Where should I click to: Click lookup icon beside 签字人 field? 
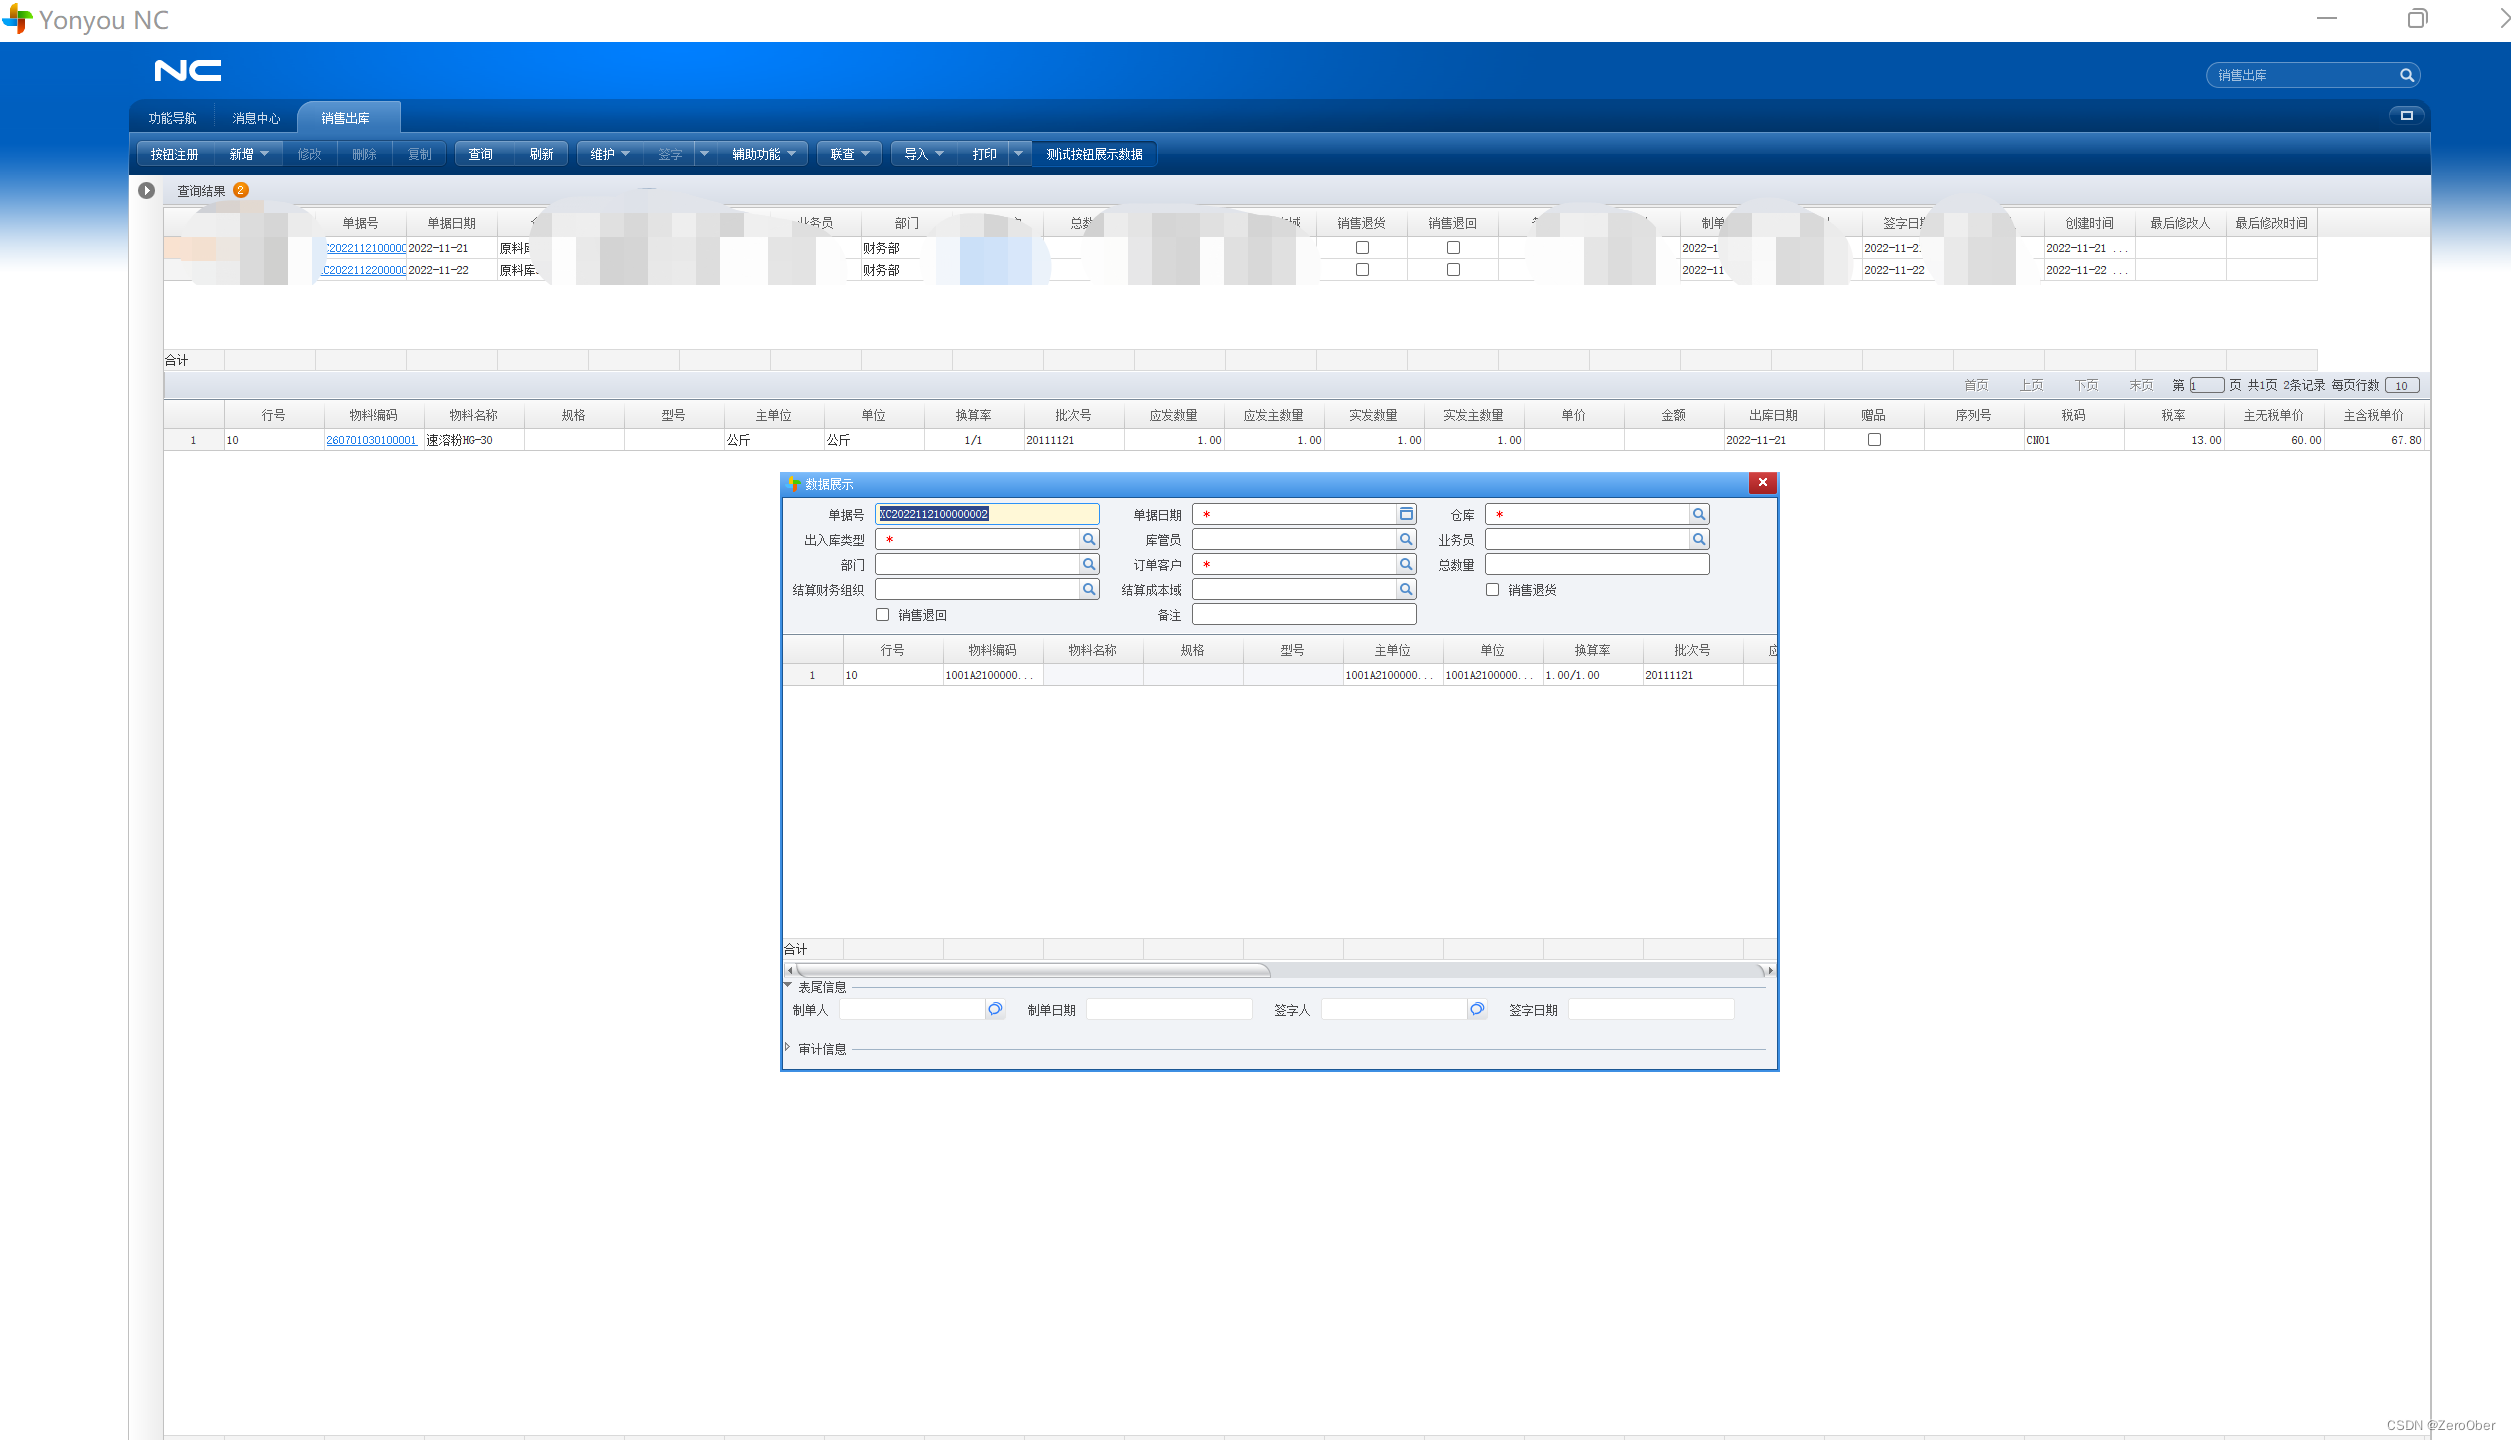click(x=1477, y=1009)
